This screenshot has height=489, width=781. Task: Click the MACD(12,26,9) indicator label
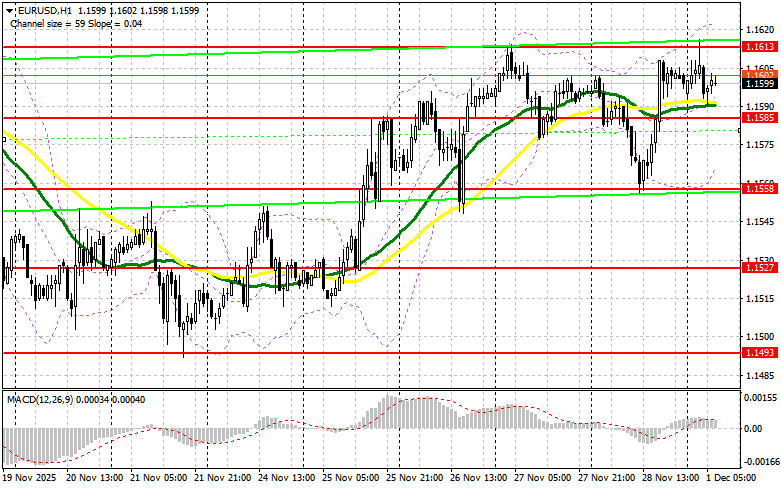click(x=41, y=400)
